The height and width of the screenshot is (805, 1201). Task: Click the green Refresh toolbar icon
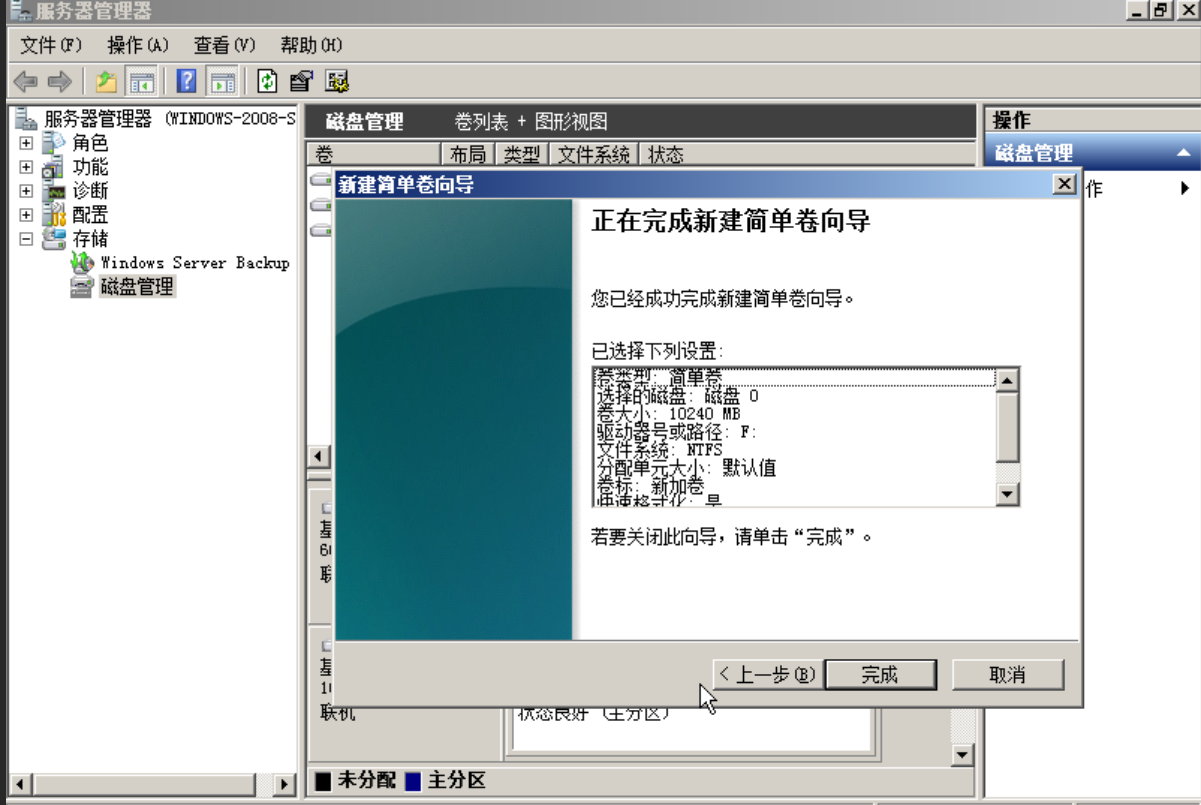pyautogui.click(x=267, y=82)
